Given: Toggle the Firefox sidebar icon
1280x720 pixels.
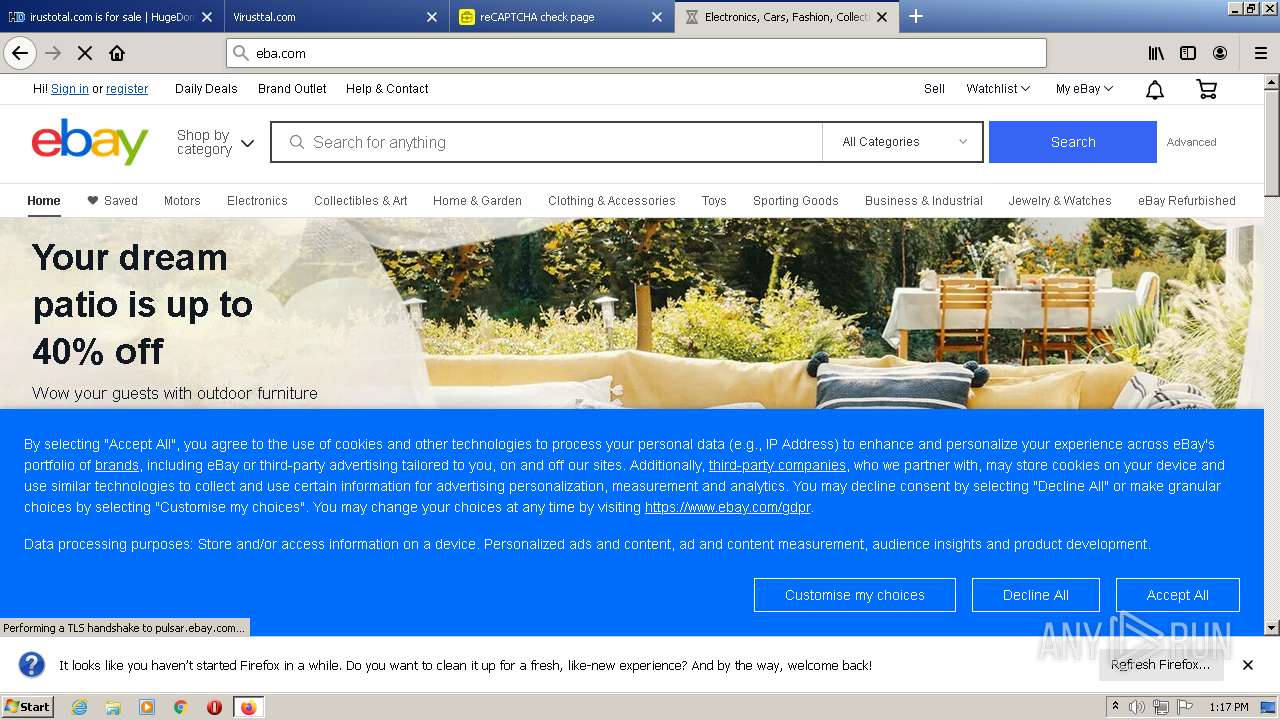Looking at the screenshot, I should [1188, 53].
